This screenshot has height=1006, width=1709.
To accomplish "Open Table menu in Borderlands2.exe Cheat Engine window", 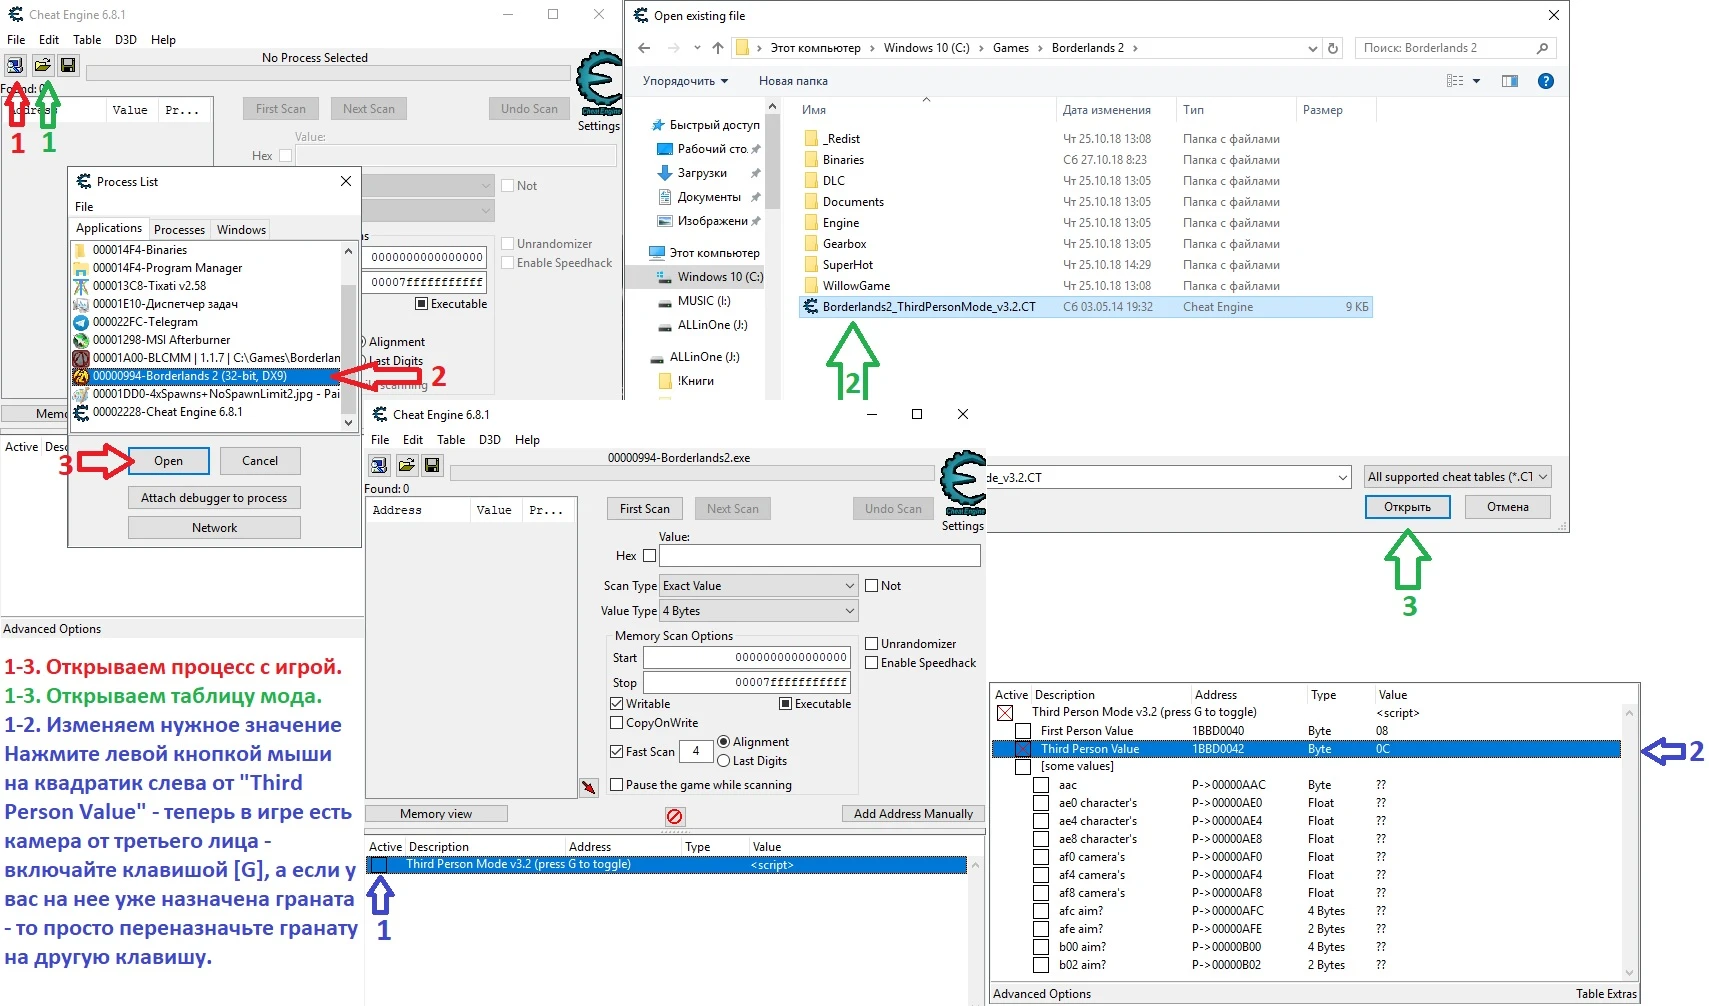I will point(451,440).
